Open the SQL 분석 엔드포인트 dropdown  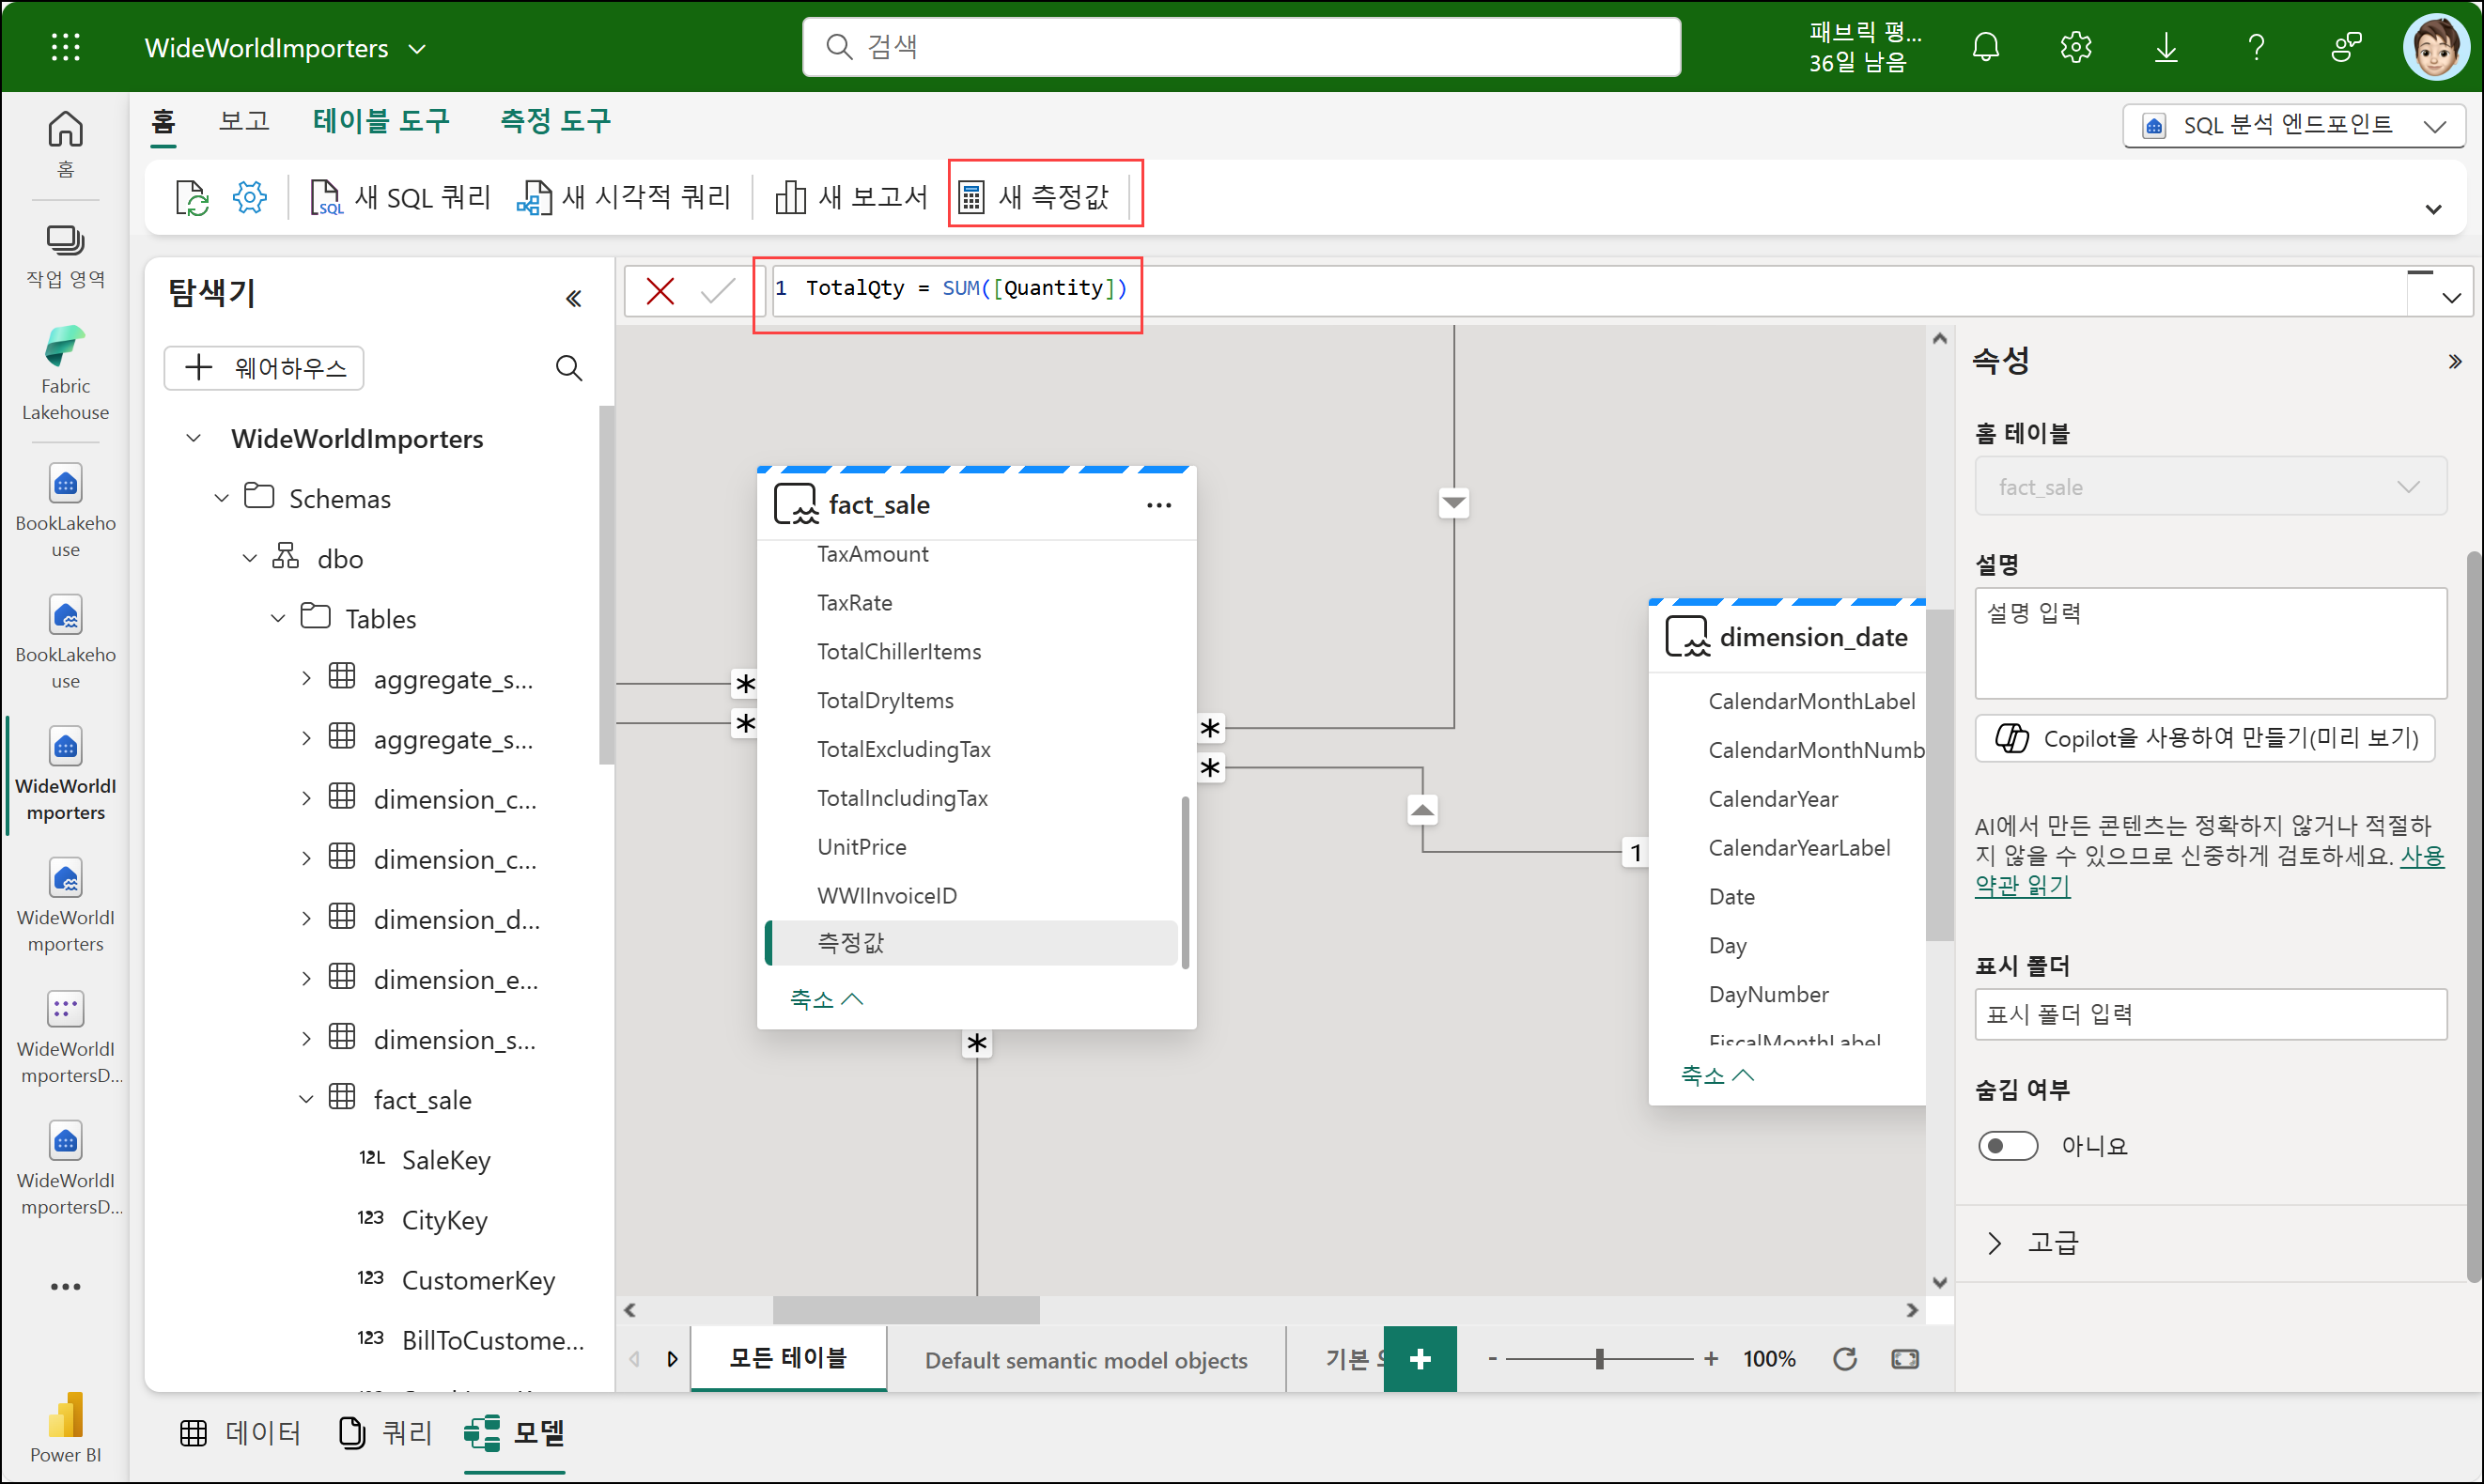2293,125
